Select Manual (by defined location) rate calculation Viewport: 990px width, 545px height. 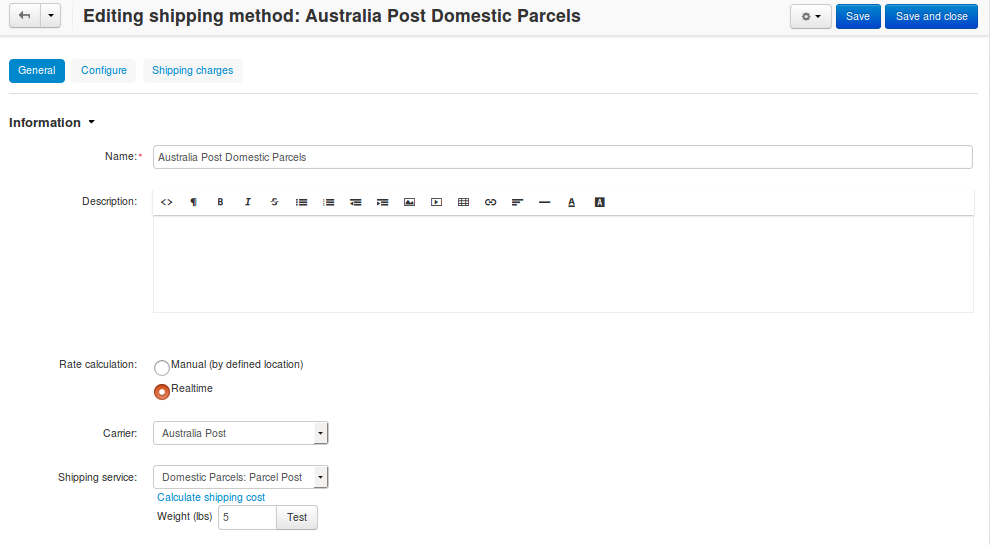point(162,368)
